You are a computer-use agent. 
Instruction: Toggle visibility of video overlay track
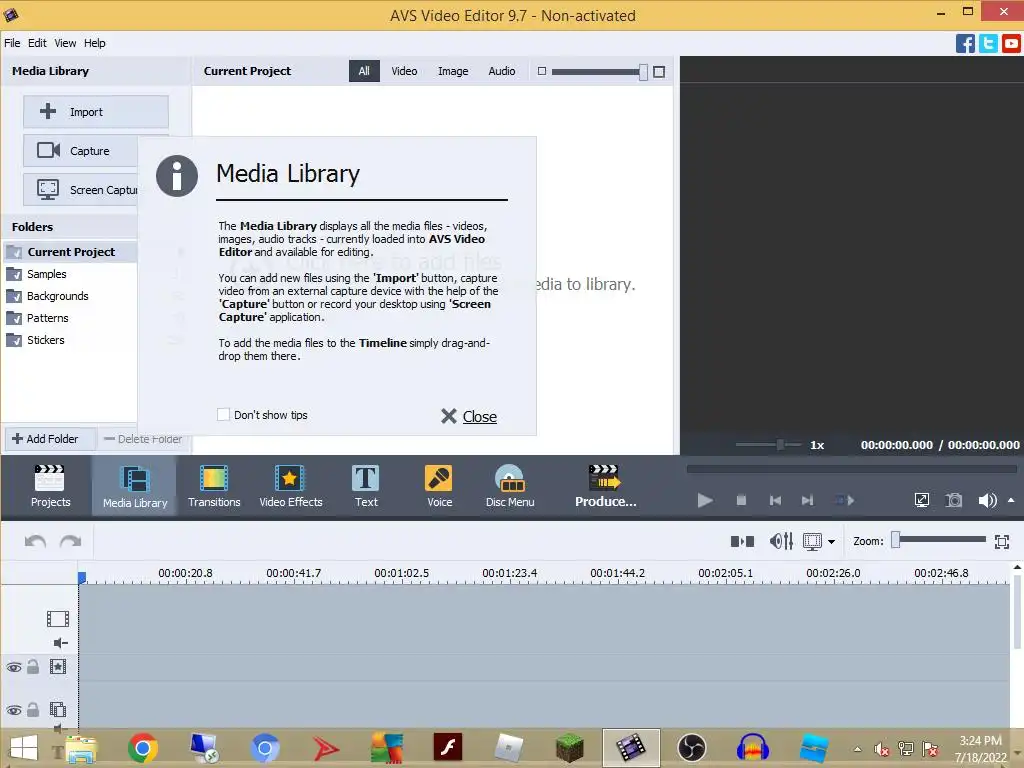click(x=14, y=710)
